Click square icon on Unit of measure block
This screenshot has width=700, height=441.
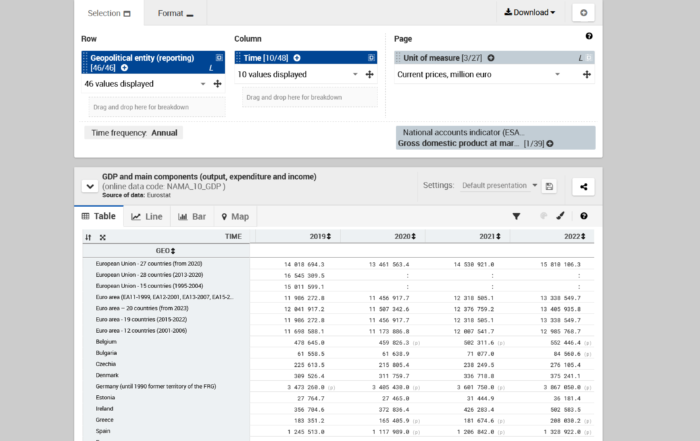click(x=589, y=58)
